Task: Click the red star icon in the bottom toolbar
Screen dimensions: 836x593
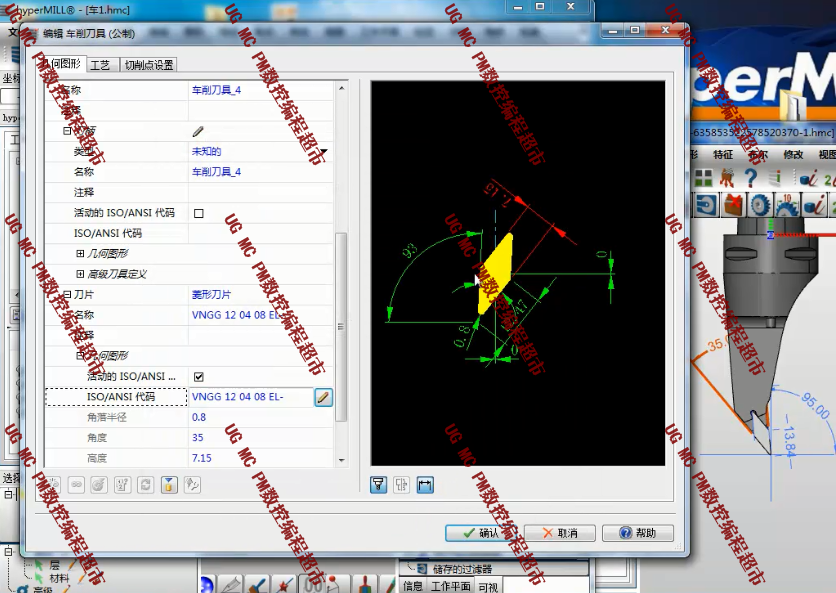Action: (x=283, y=585)
